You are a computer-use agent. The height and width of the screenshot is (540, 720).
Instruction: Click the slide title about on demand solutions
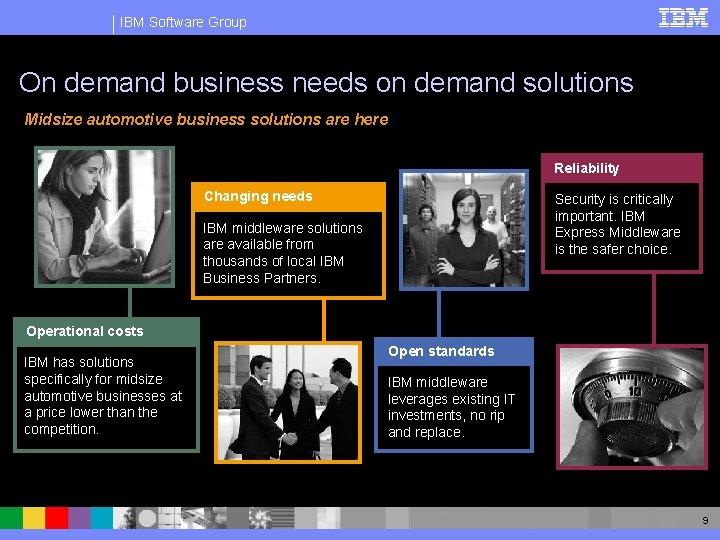[x=326, y=83]
